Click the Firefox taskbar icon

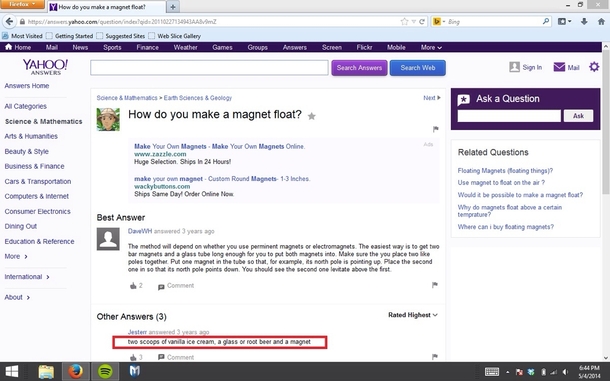(75, 371)
